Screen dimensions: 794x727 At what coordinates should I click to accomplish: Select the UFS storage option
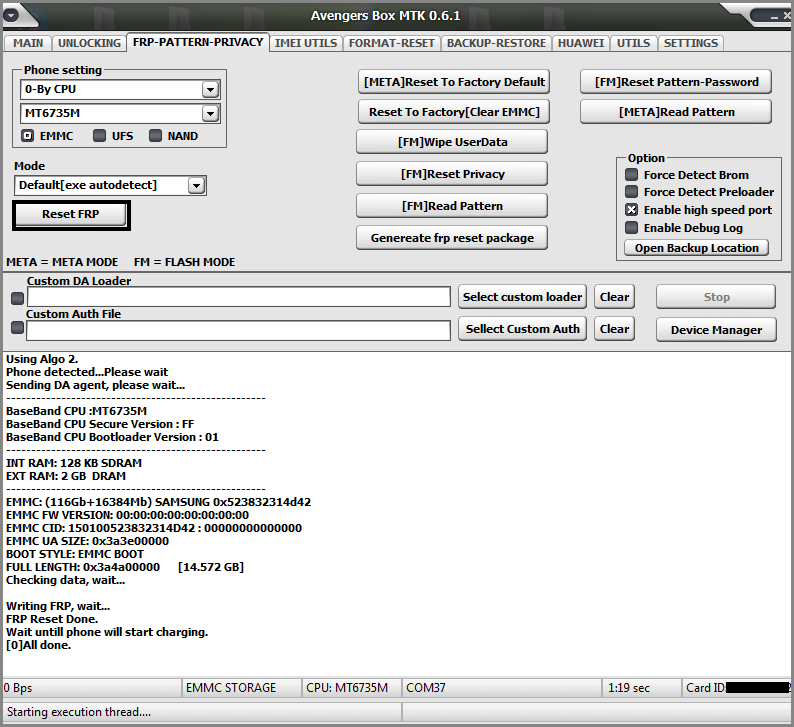99,136
